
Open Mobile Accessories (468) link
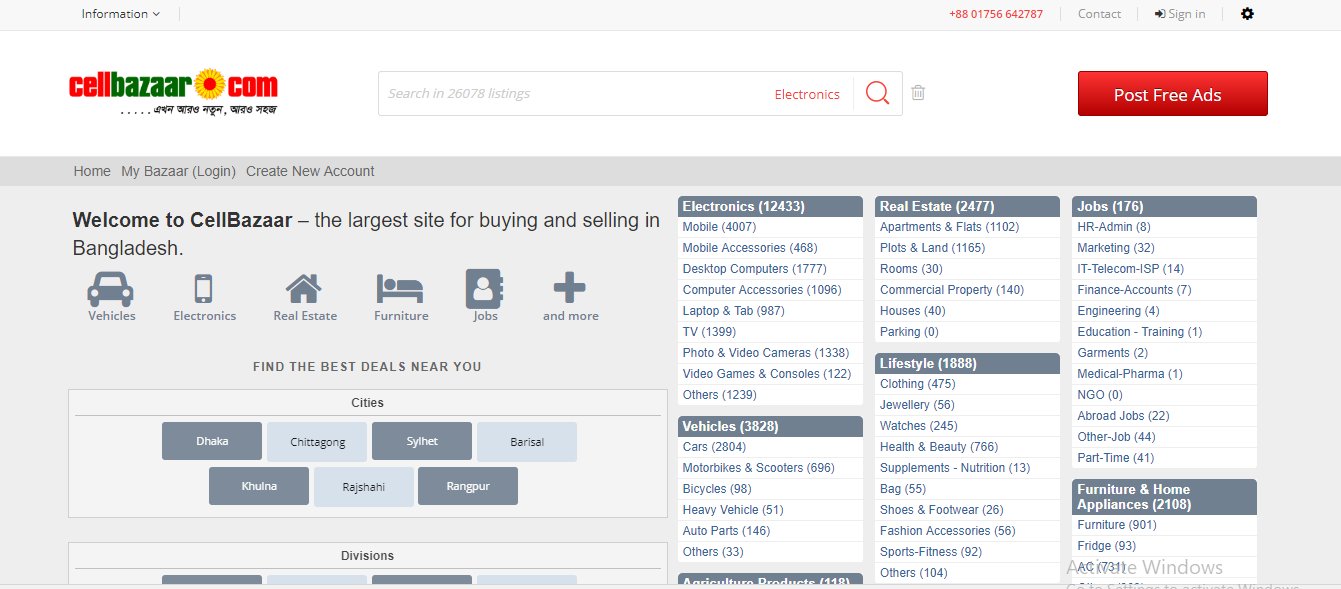point(750,248)
